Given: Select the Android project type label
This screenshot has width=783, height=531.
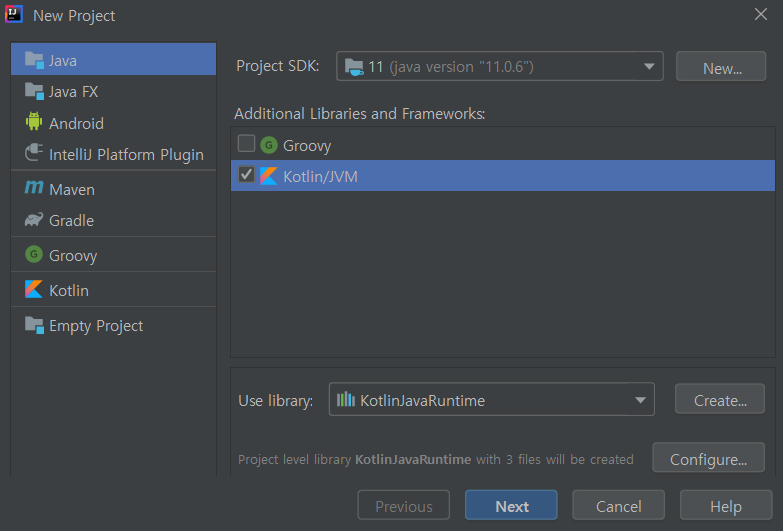Looking at the screenshot, I should [x=76, y=123].
